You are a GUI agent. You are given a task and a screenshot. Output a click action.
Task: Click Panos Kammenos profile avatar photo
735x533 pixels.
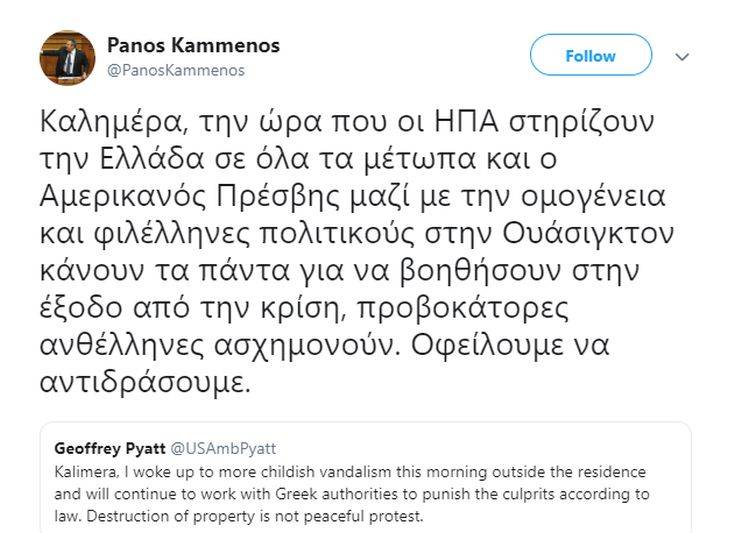point(66,58)
